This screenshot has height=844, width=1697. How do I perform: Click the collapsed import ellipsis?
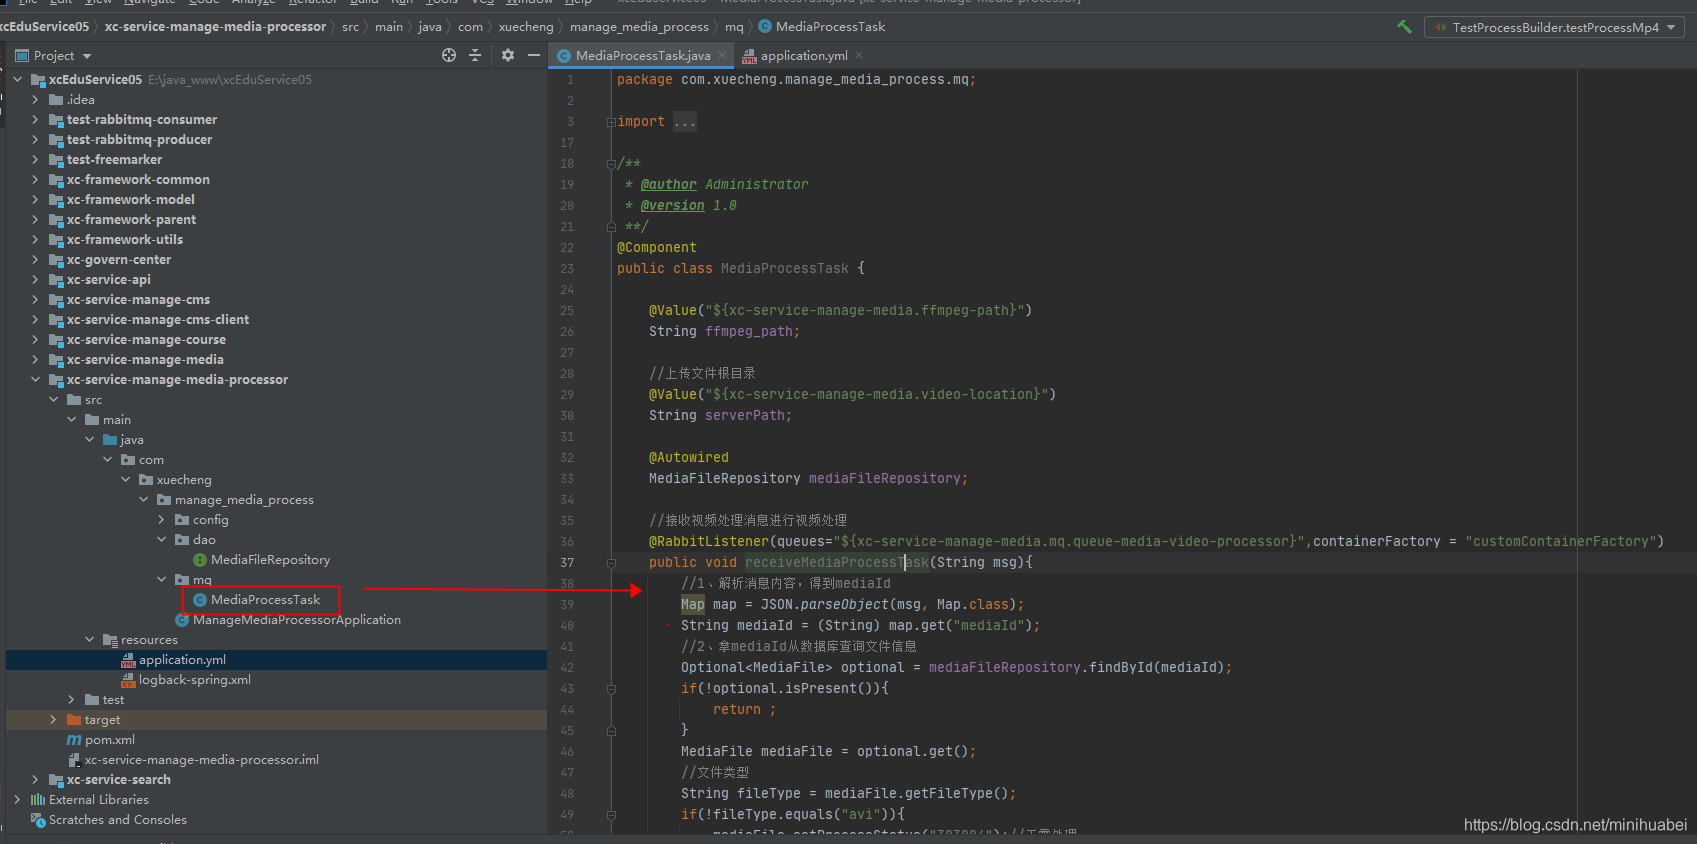tap(685, 122)
